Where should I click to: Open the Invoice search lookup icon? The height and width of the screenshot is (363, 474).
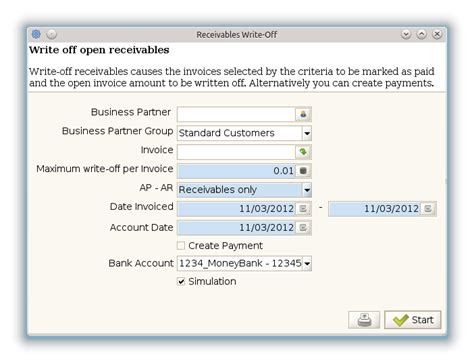pos(303,152)
